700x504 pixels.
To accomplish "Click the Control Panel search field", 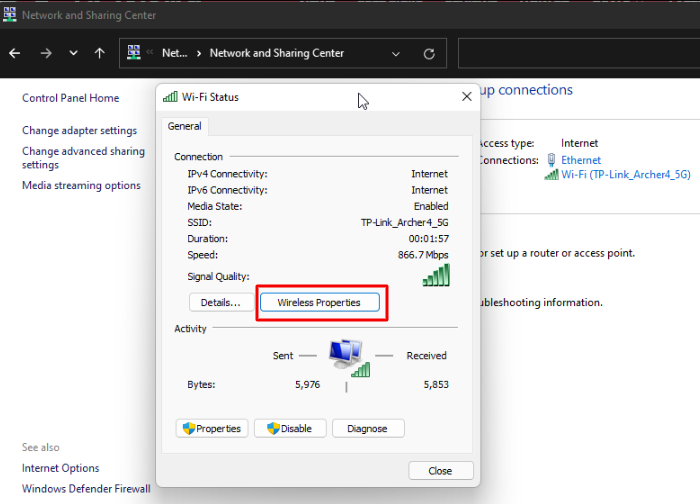I will click(579, 53).
